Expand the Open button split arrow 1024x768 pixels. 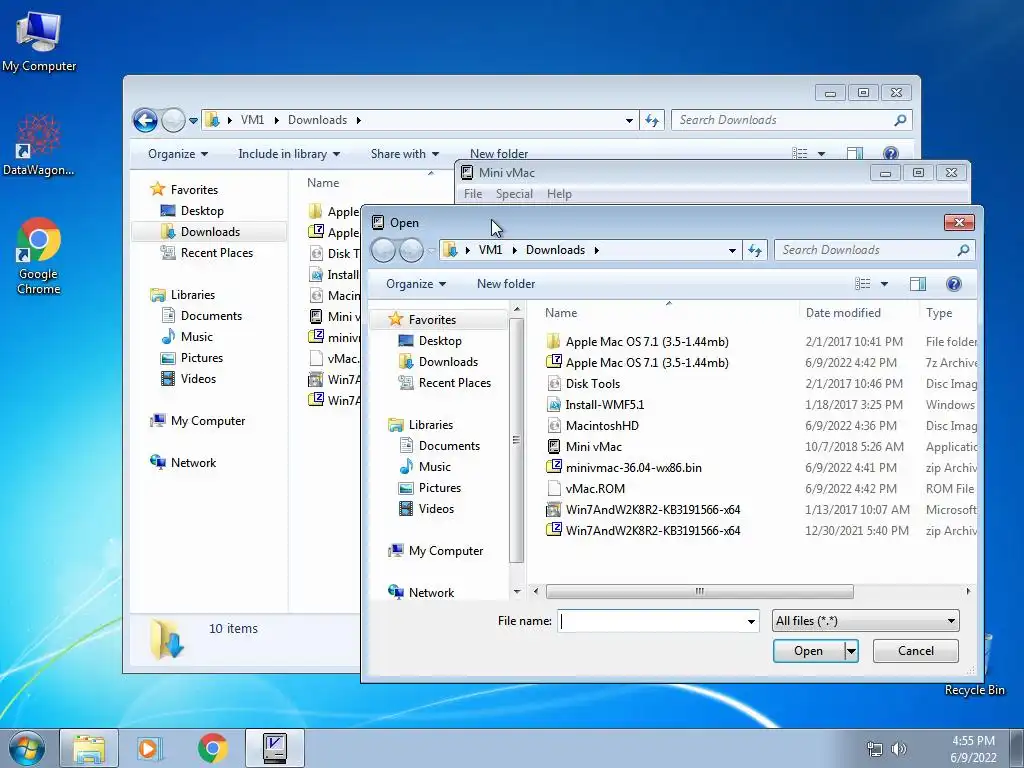(850, 651)
